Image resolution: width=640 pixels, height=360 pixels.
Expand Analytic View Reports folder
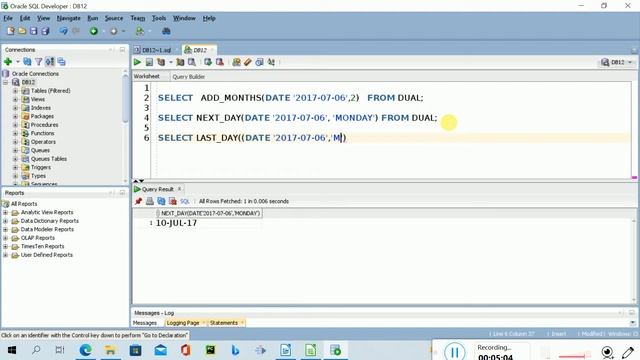[x=6, y=212]
